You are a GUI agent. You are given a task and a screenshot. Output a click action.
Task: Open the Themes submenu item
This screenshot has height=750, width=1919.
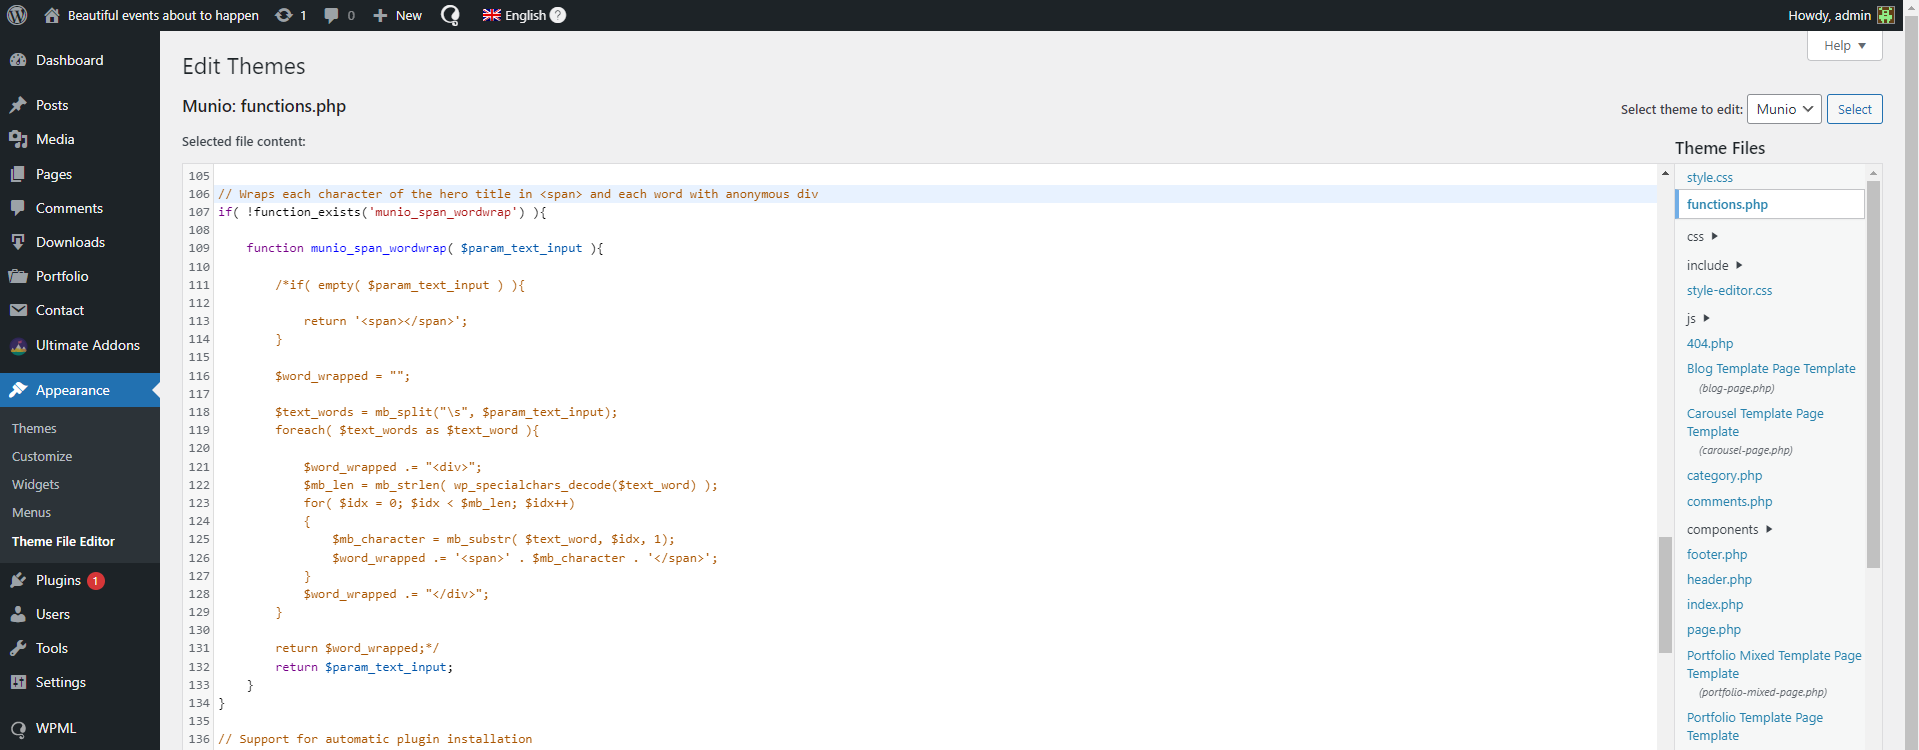click(x=34, y=428)
